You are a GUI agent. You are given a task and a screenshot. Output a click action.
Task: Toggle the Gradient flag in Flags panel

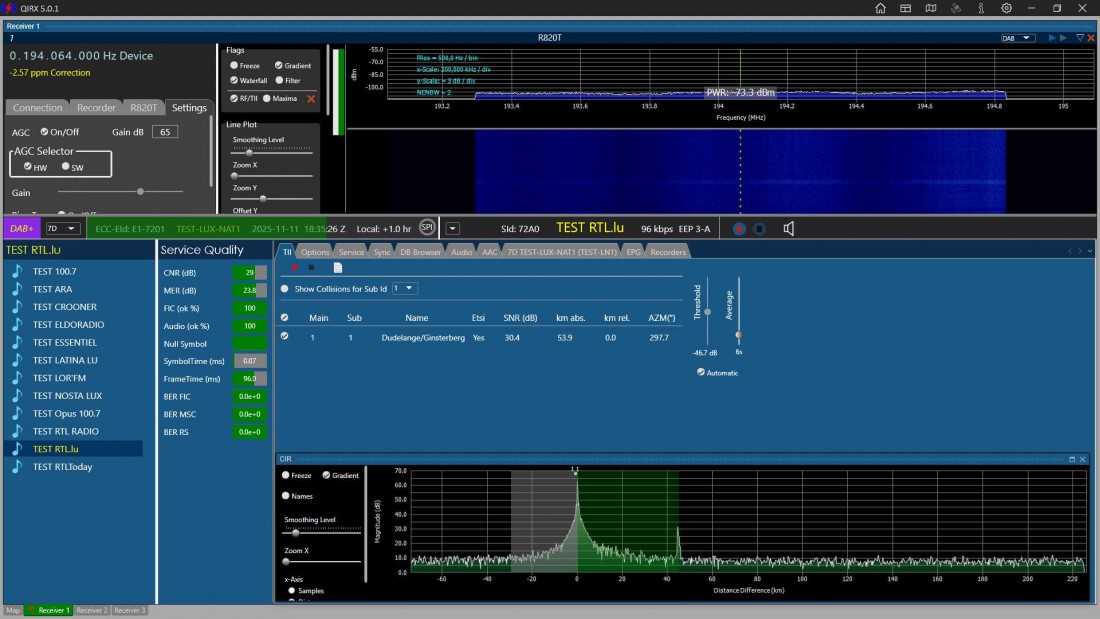[279, 65]
